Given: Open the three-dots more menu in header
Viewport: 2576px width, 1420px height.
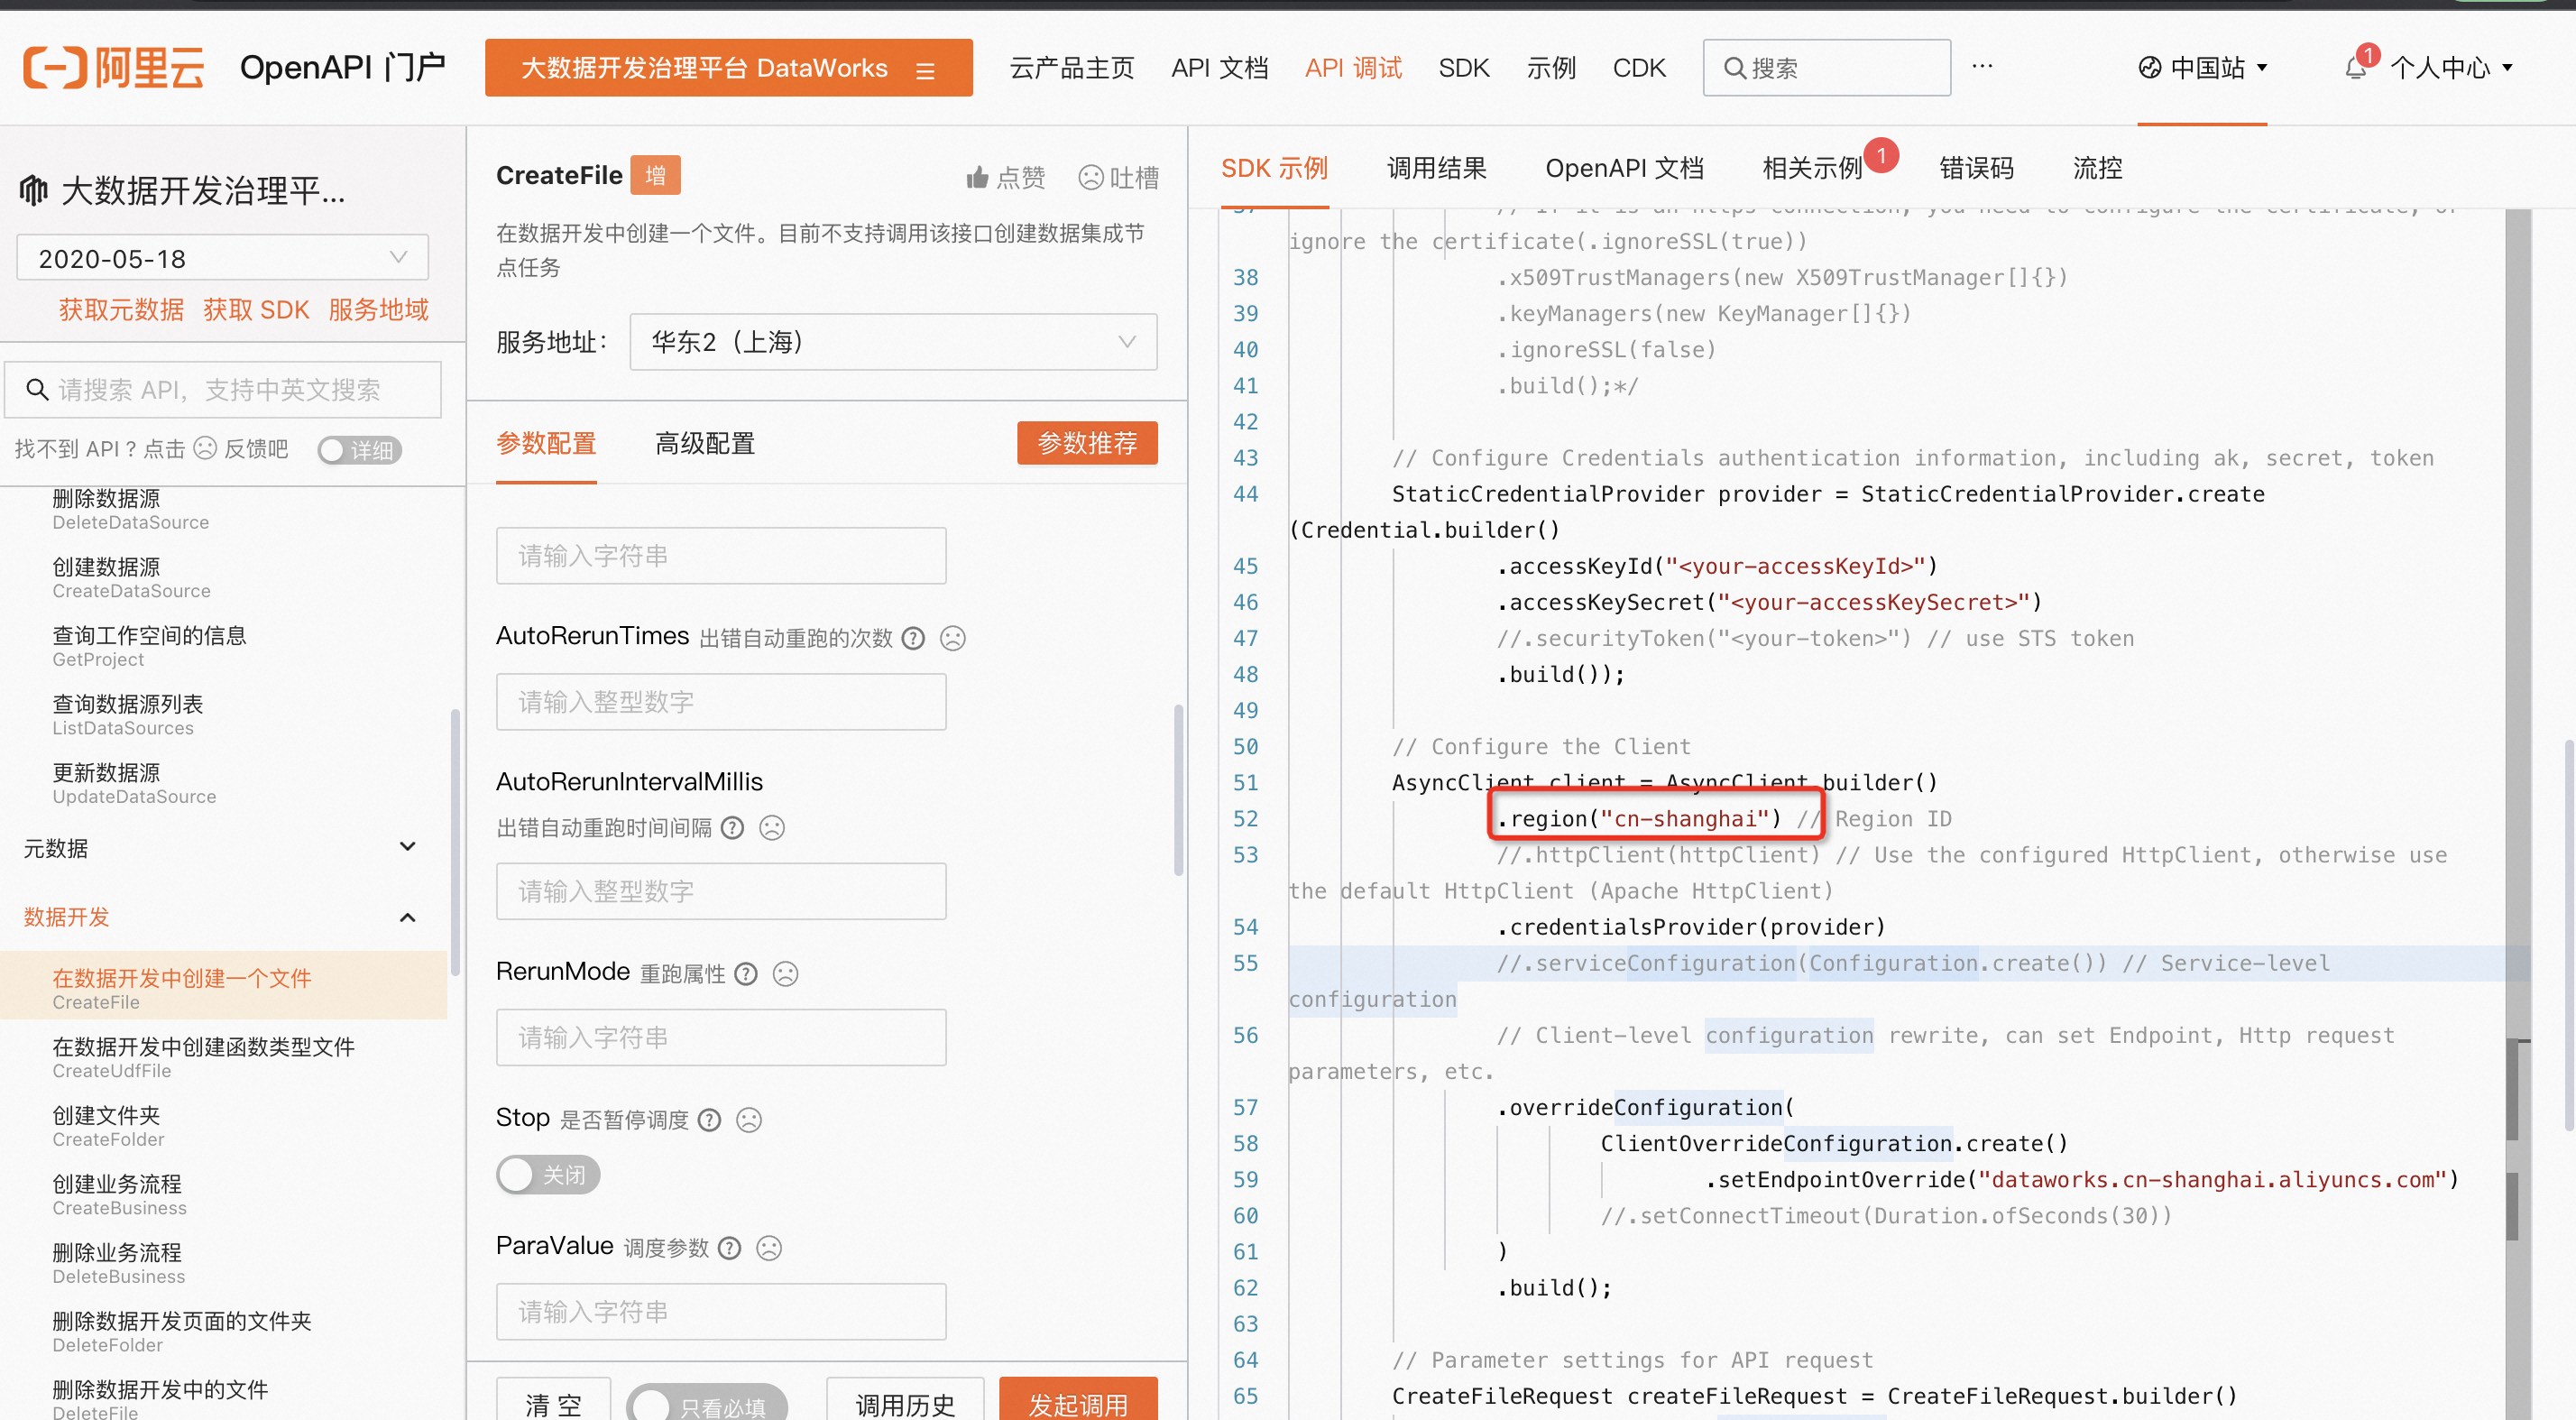Looking at the screenshot, I should 1982,67.
